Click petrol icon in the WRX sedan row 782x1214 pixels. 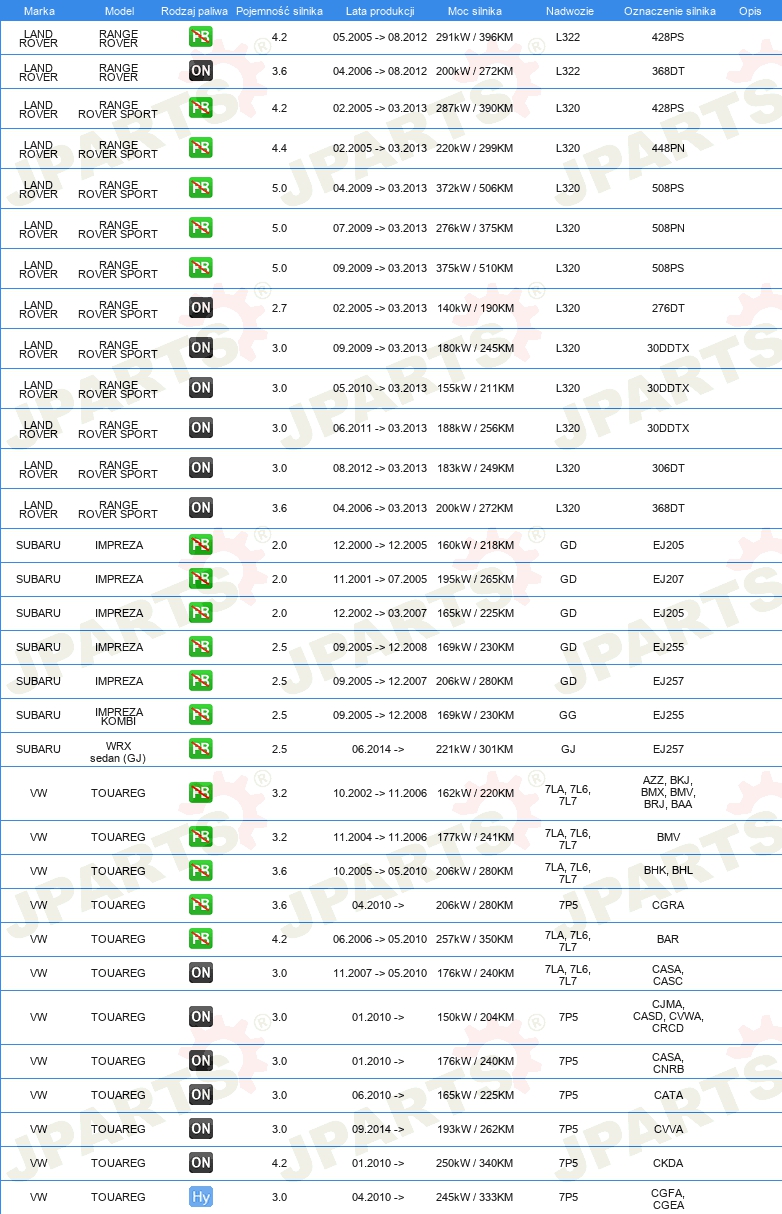[x=201, y=749]
